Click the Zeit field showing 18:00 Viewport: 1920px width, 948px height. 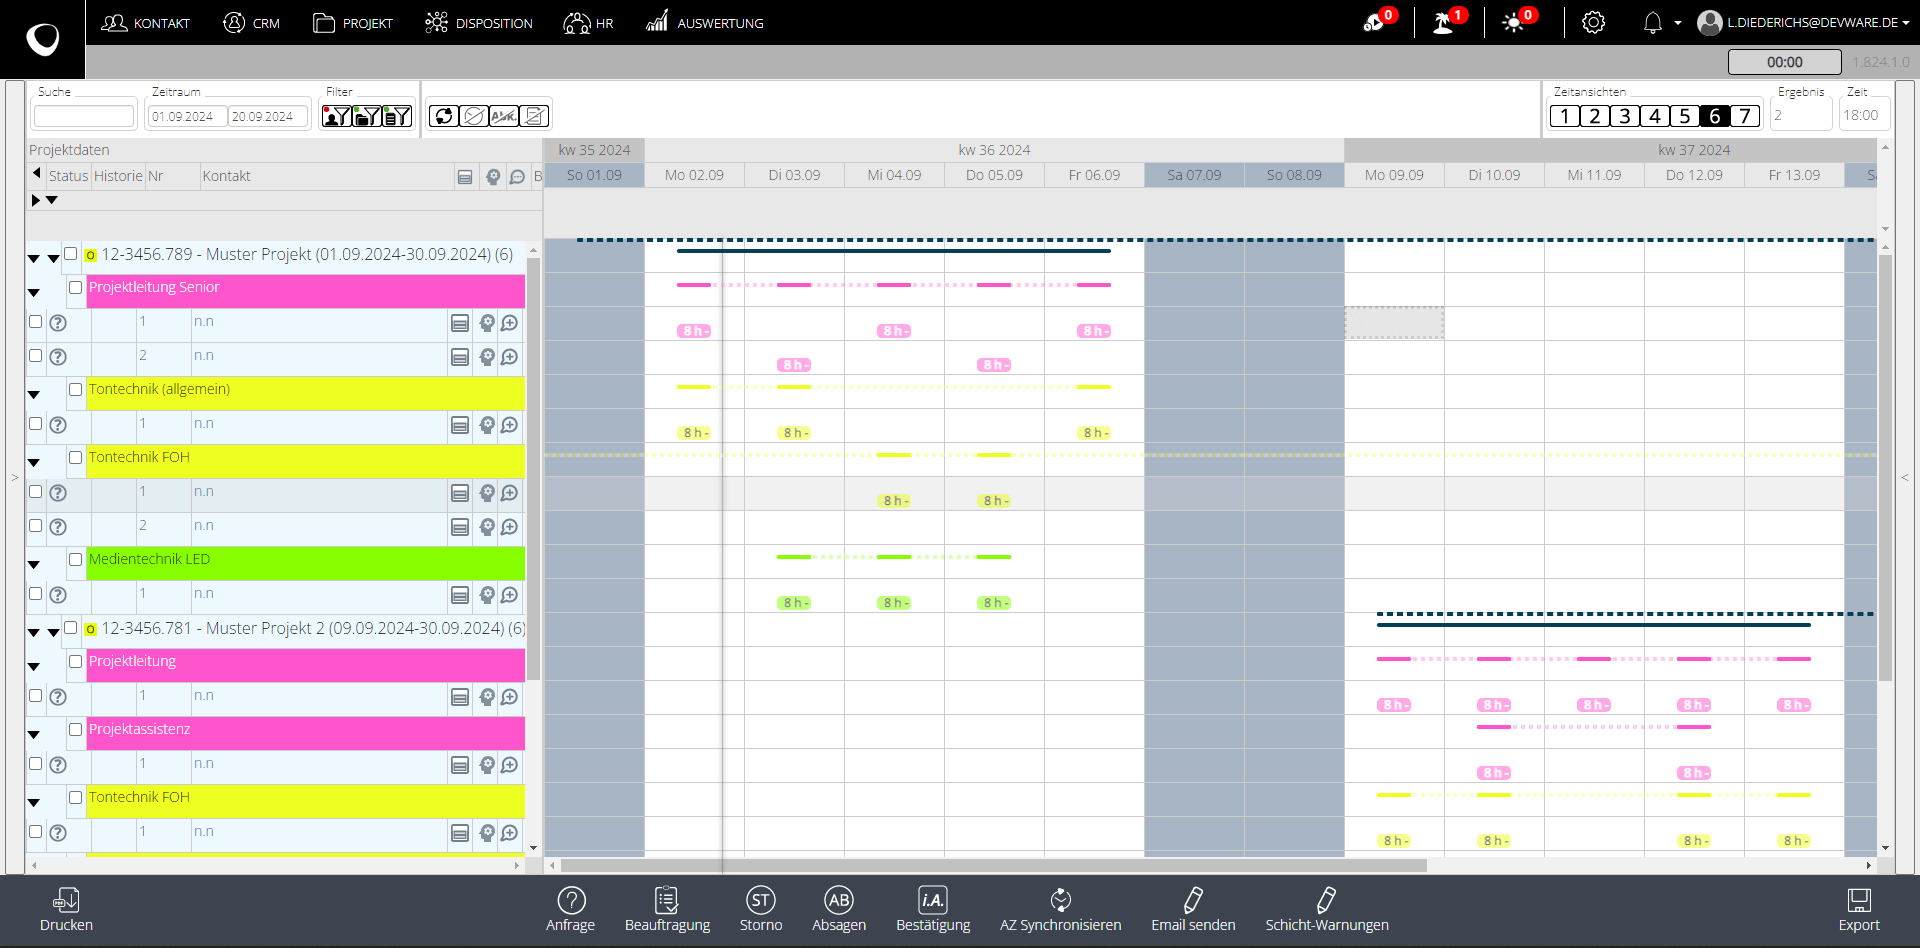[x=1863, y=116]
